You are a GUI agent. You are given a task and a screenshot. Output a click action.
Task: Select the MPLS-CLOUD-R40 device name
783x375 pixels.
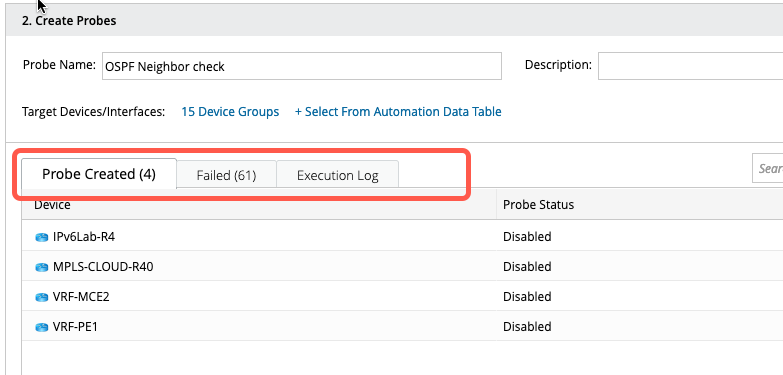click(x=103, y=267)
